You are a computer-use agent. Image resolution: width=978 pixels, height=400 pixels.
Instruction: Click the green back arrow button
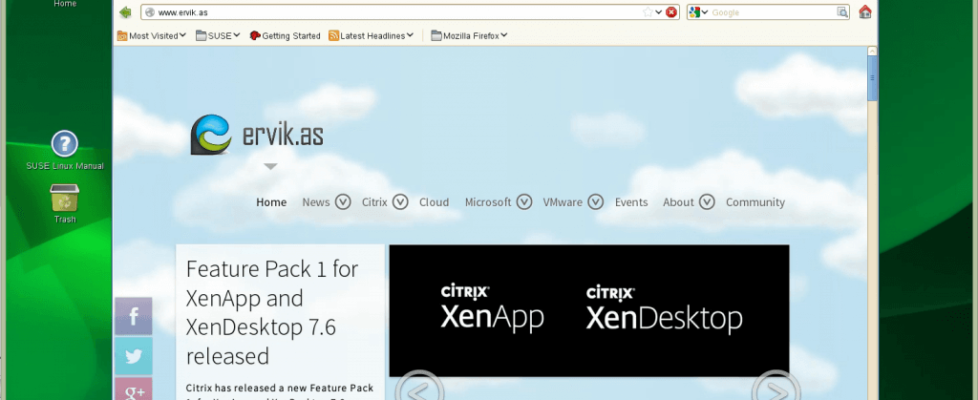[125, 12]
